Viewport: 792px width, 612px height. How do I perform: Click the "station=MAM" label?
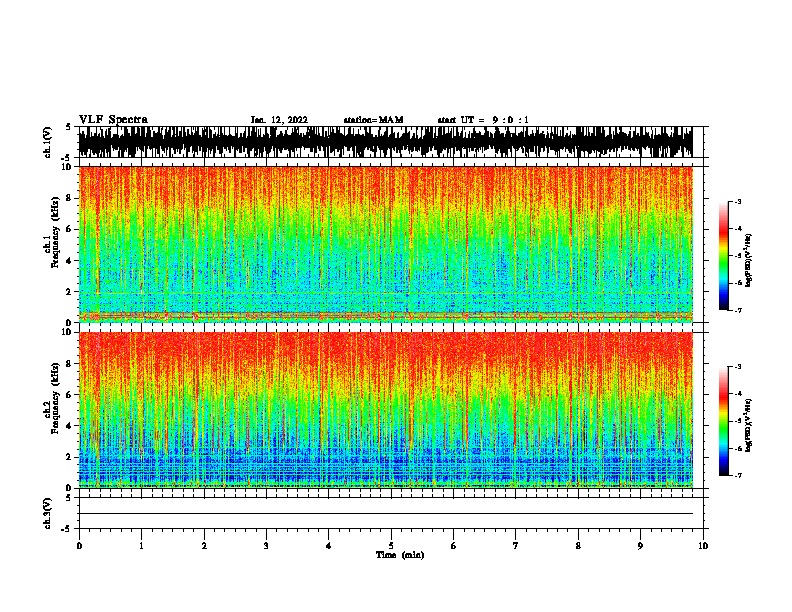click(x=374, y=120)
